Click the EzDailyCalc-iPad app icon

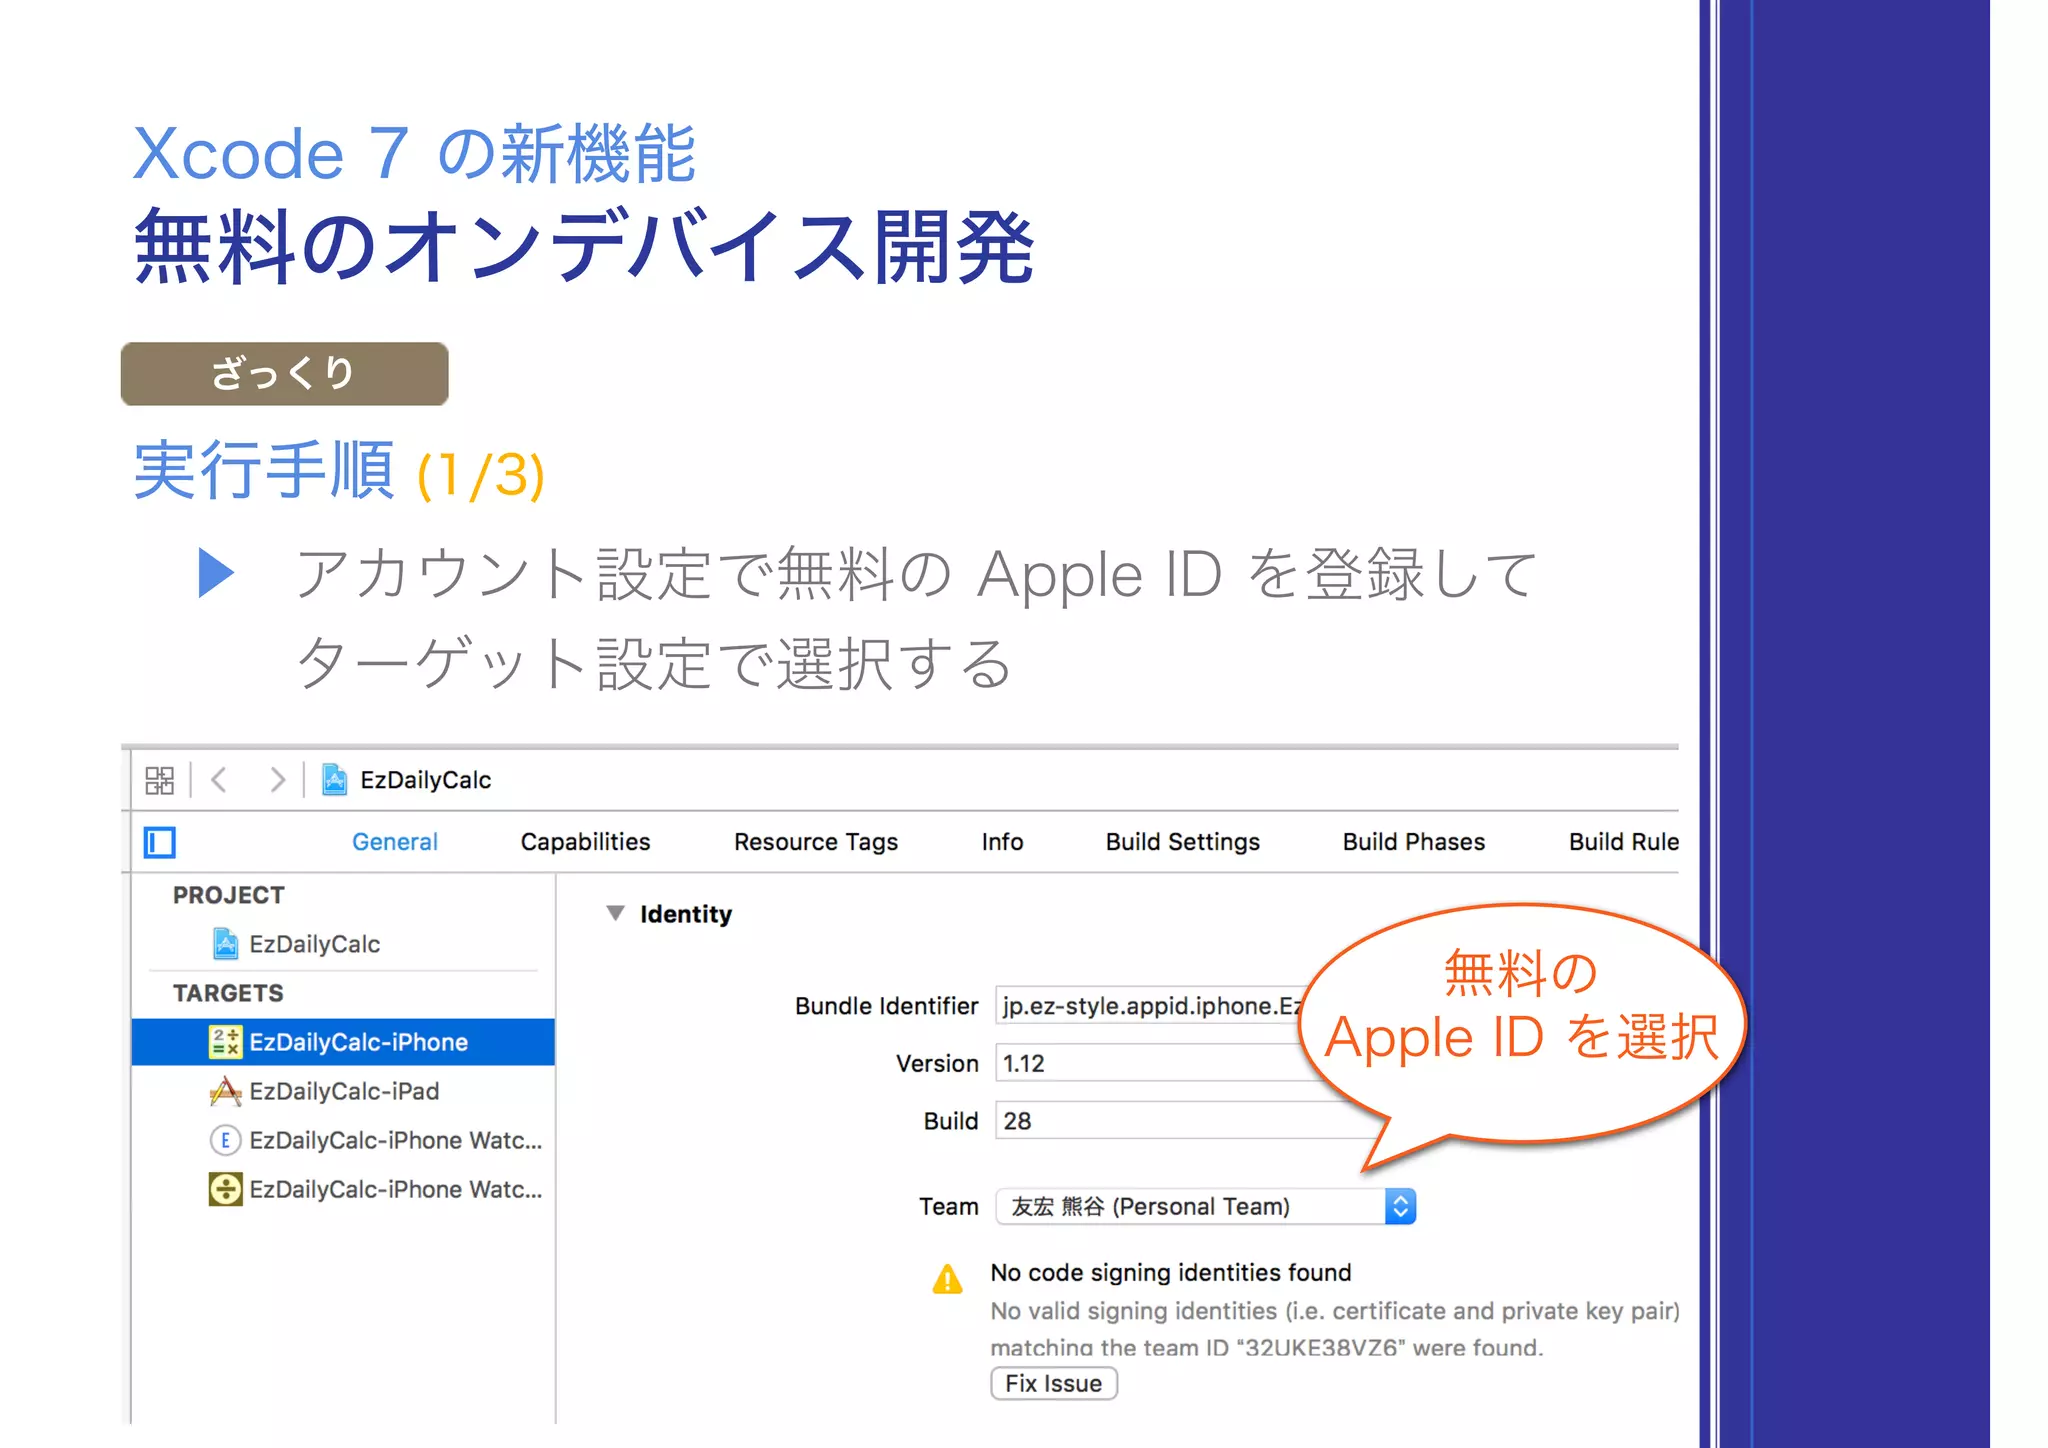pyautogui.click(x=225, y=1091)
